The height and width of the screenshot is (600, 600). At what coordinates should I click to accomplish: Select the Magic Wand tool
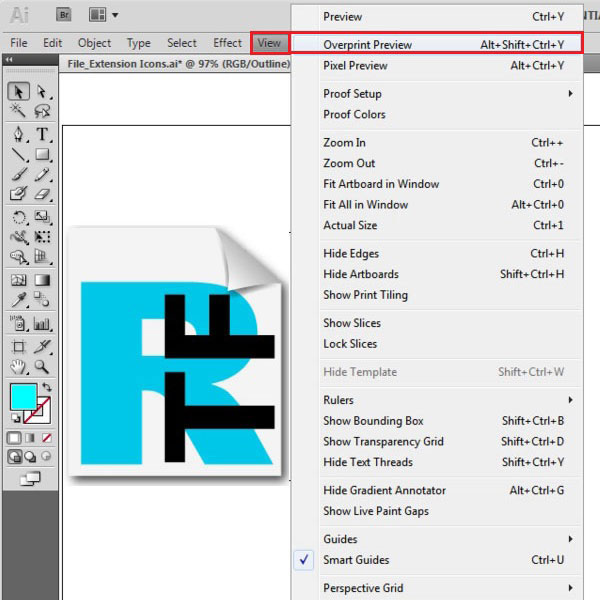[x=18, y=111]
